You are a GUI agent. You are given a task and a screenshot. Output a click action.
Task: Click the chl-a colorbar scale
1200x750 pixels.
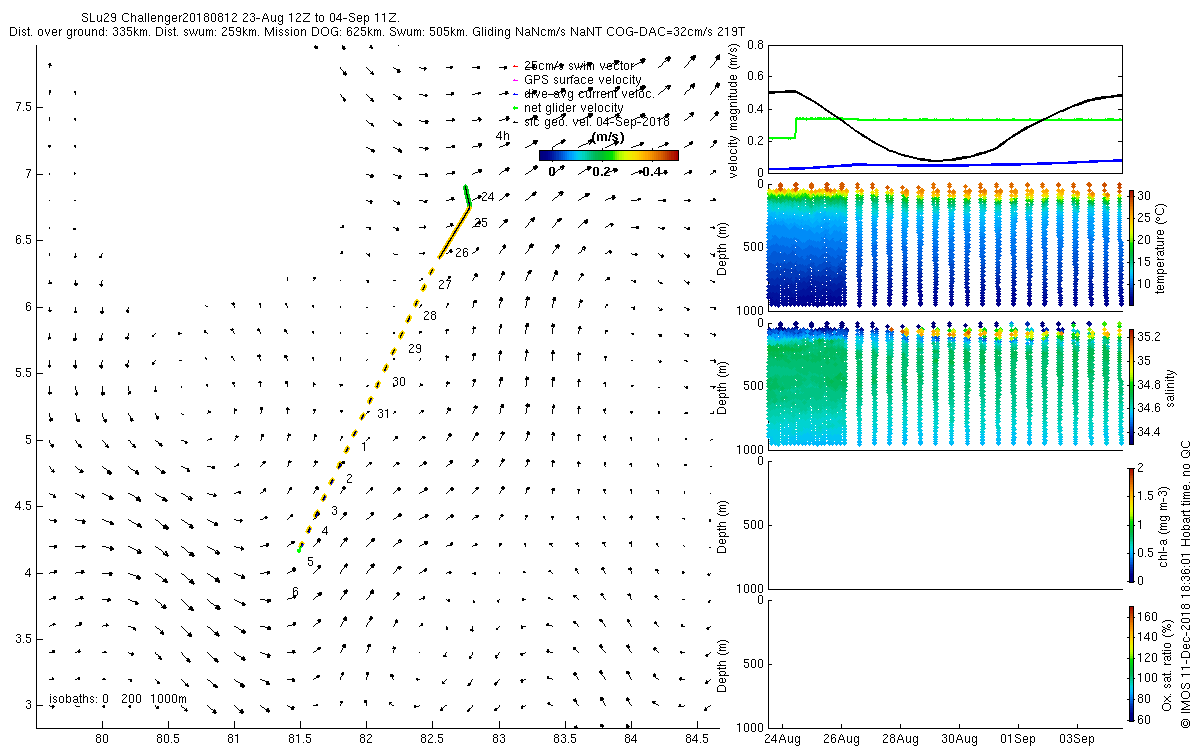click(x=1131, y=524)
